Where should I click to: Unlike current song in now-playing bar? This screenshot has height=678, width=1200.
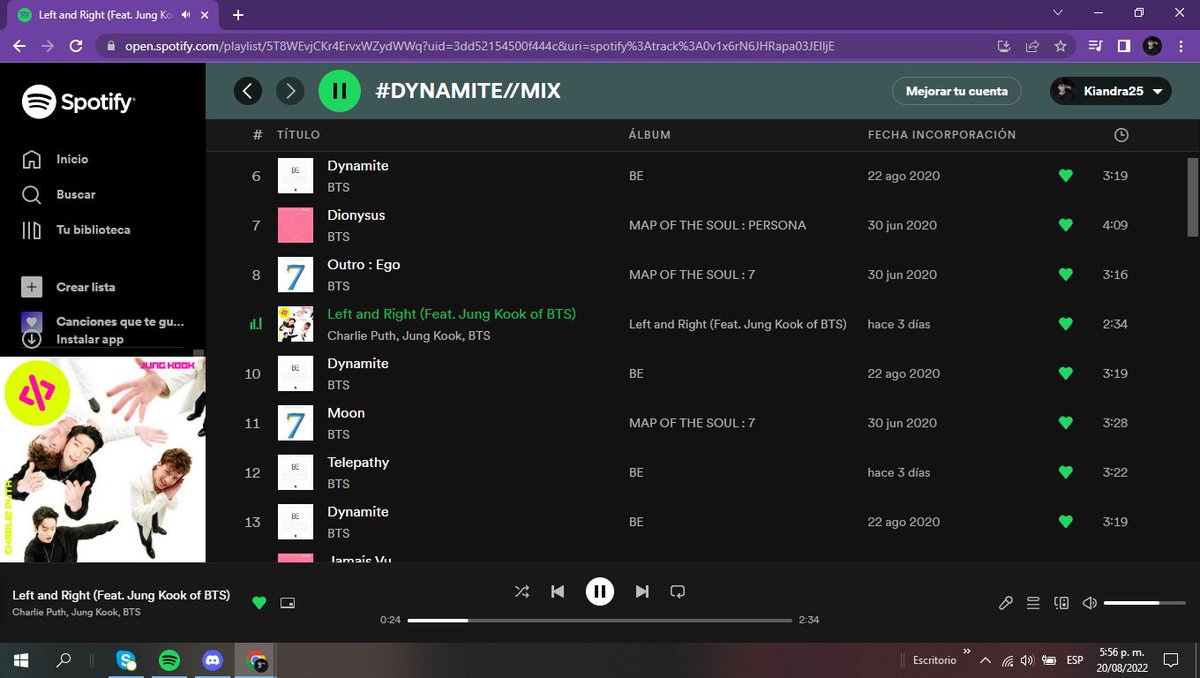(x=259, y=602)
